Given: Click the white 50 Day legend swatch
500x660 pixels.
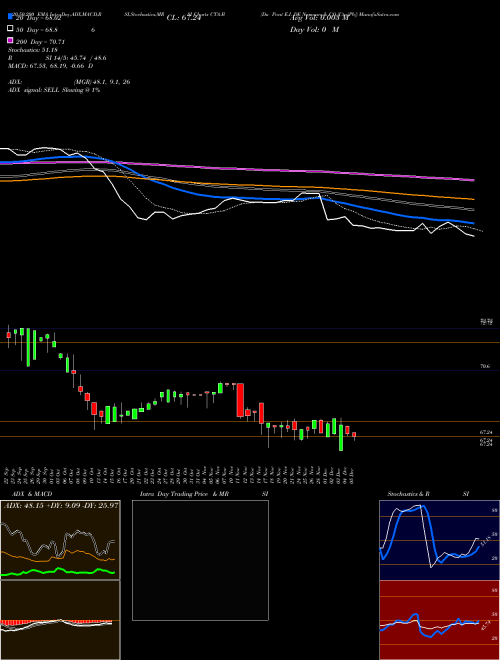Looking at the screenshot, I should 11,28.
